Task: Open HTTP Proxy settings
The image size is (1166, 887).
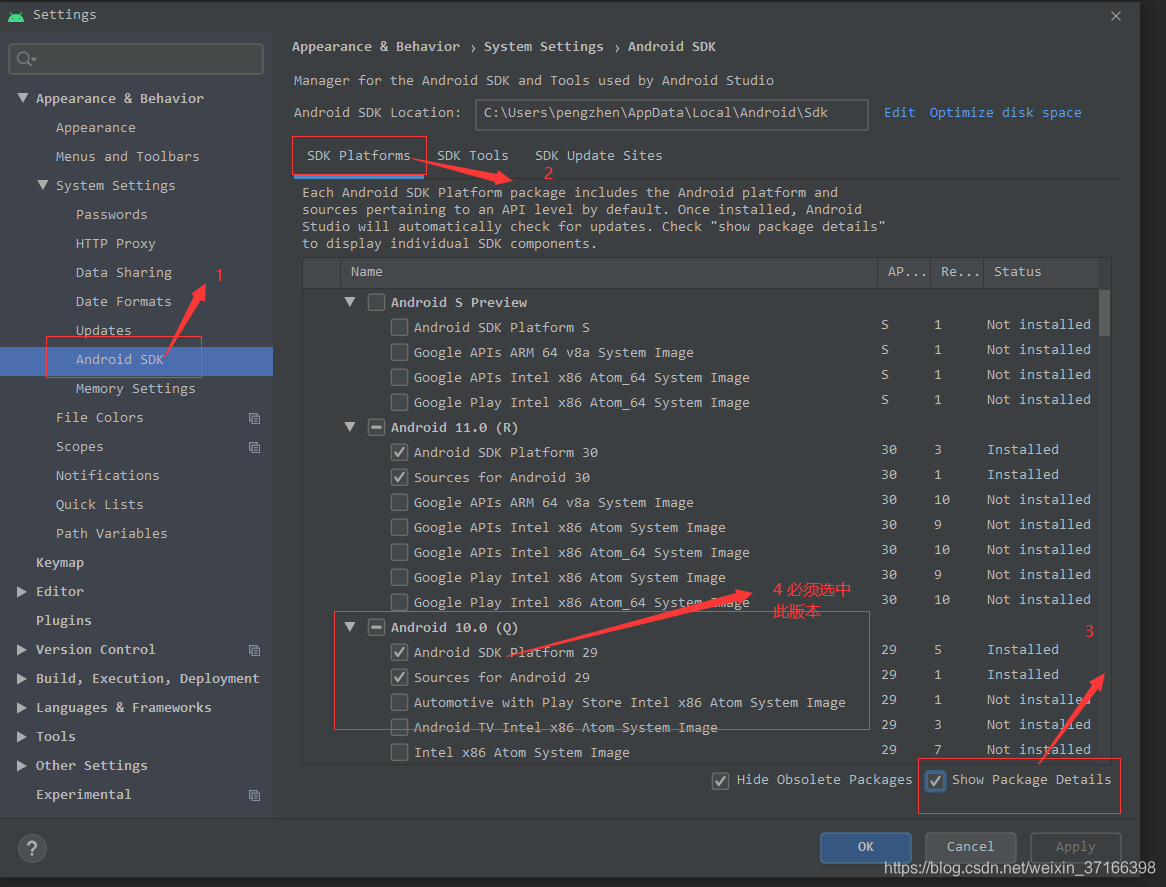Action: coord(115,244)
